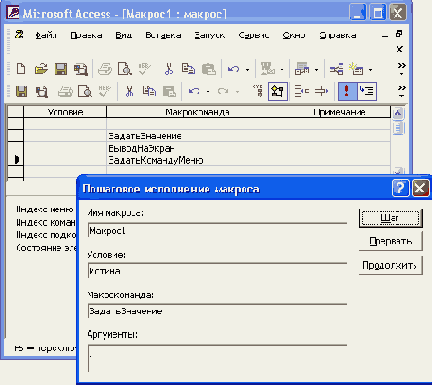432x385 pixels.
Task: Open the Файл menu
Action: (x=46, y=35)
